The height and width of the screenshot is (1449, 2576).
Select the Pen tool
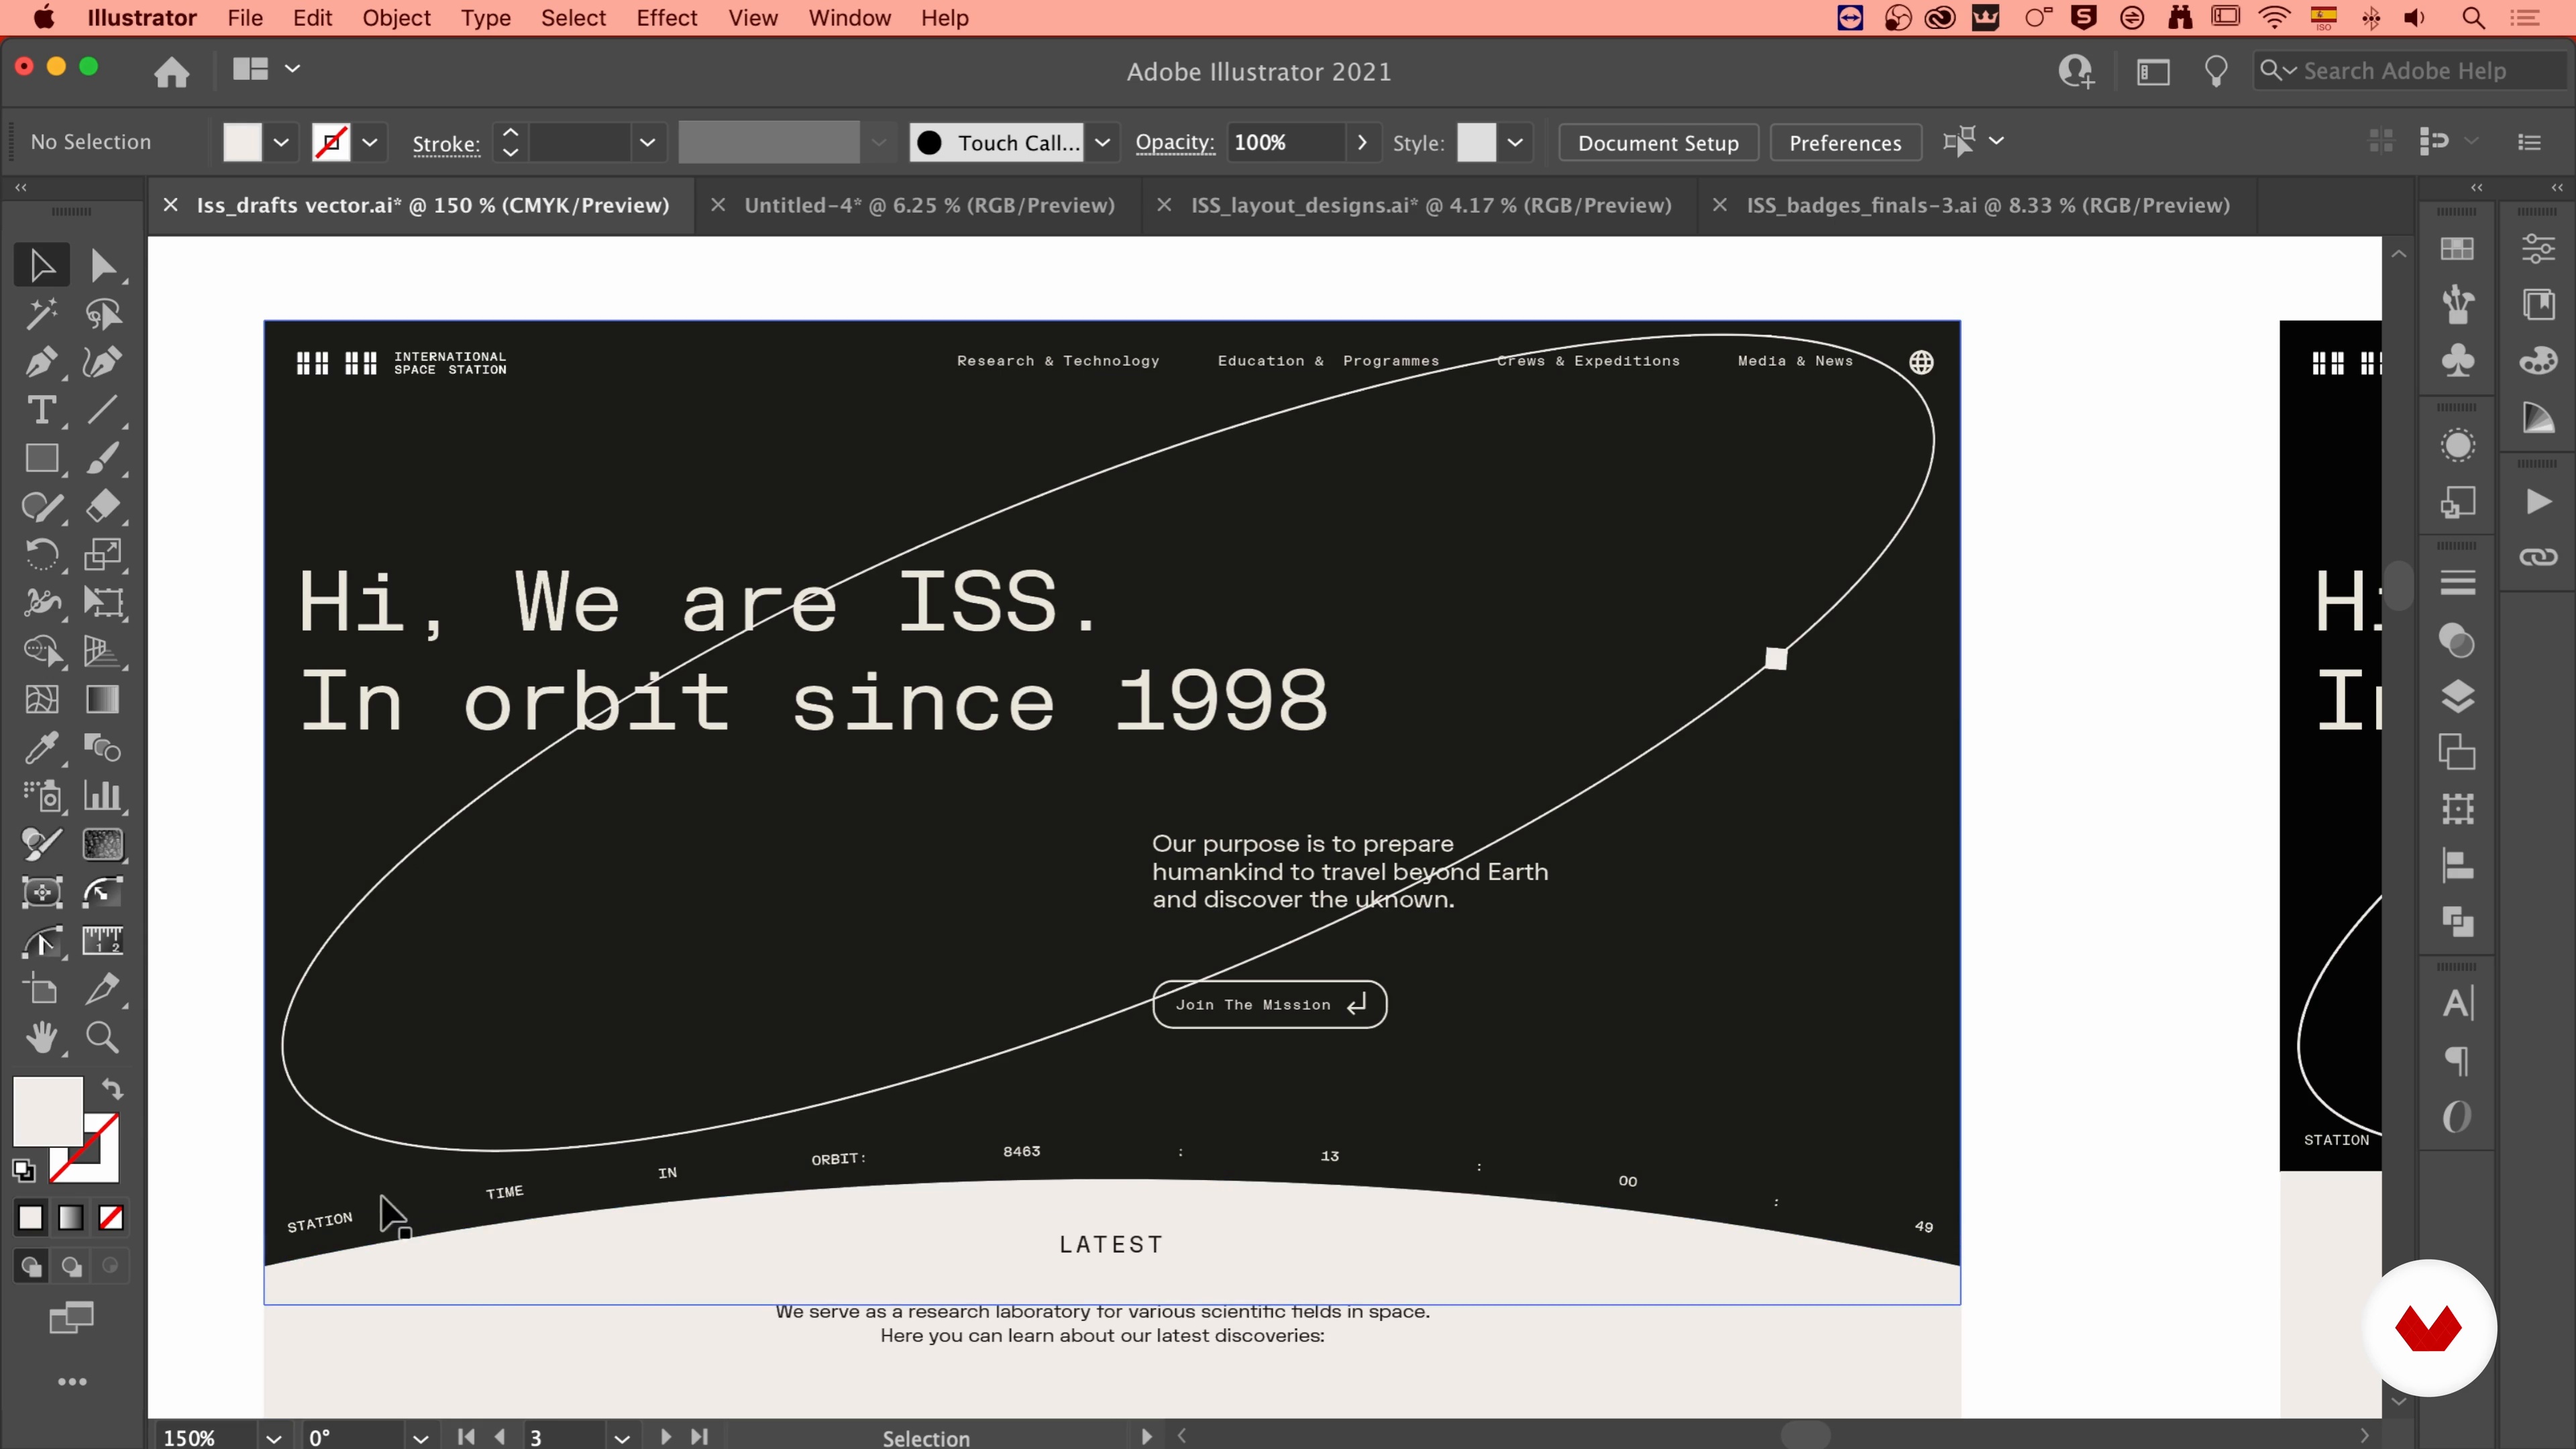pyautogui.click(x=41, y=362)
